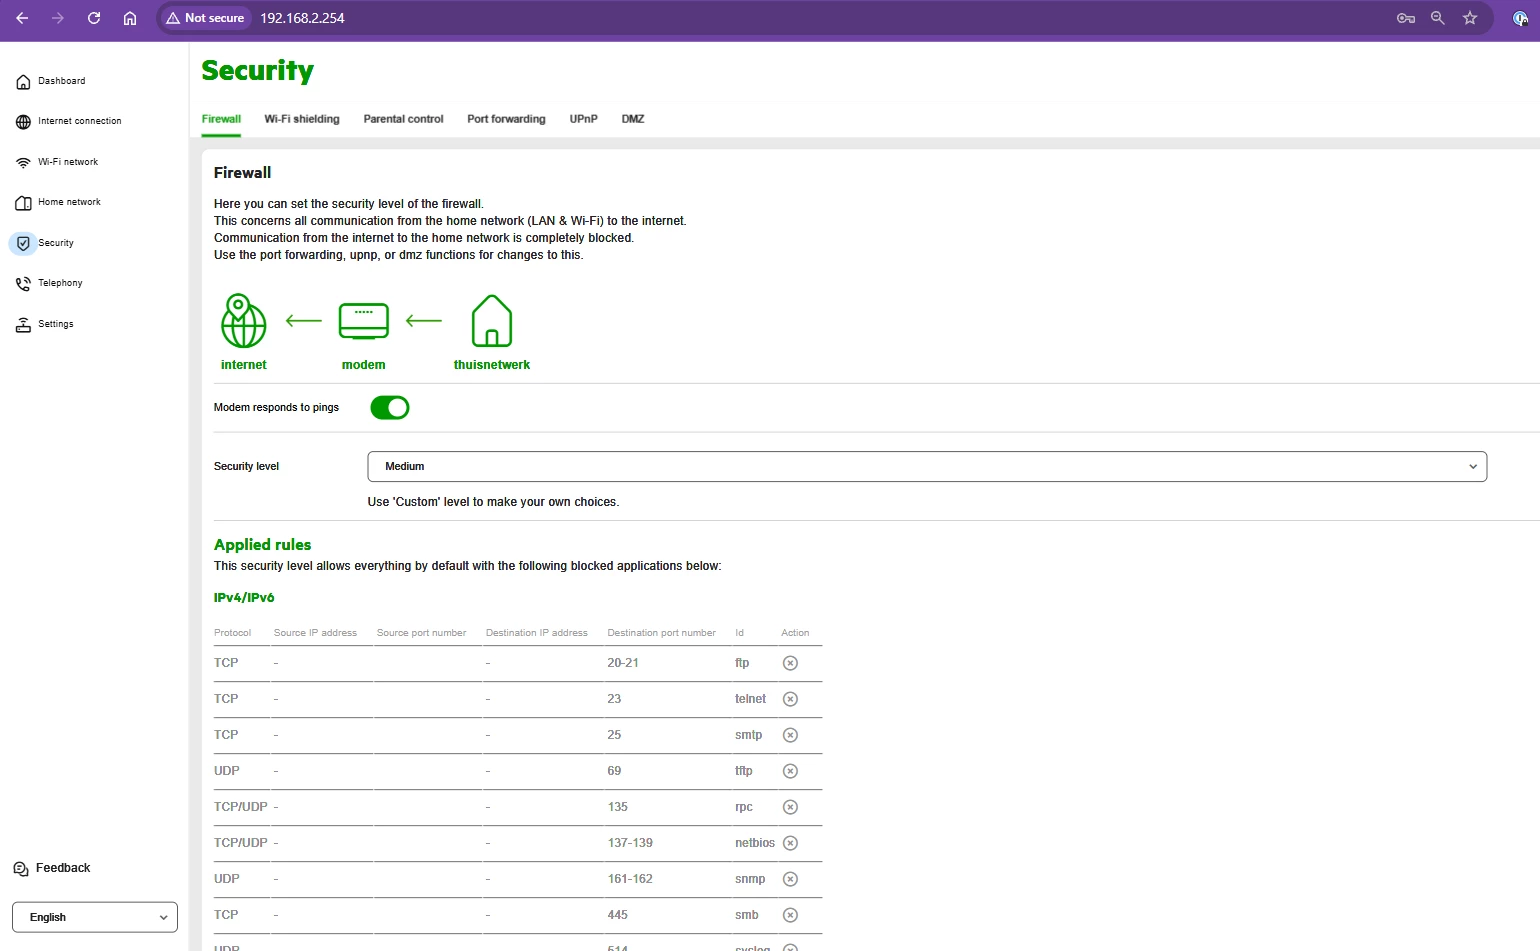The height and width of the screenshot is (951, 1540).
Task: Click the 161-162 port cell
Action: pos(630,879)
